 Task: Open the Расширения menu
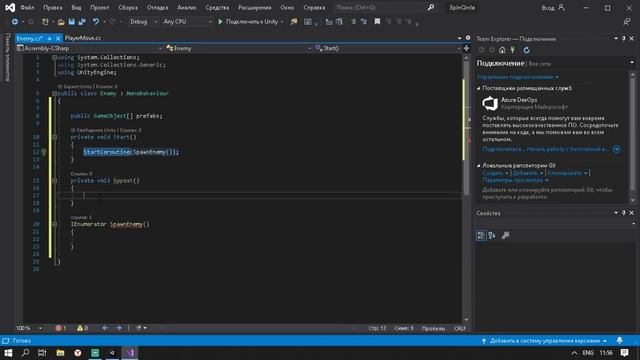point(255,7)
